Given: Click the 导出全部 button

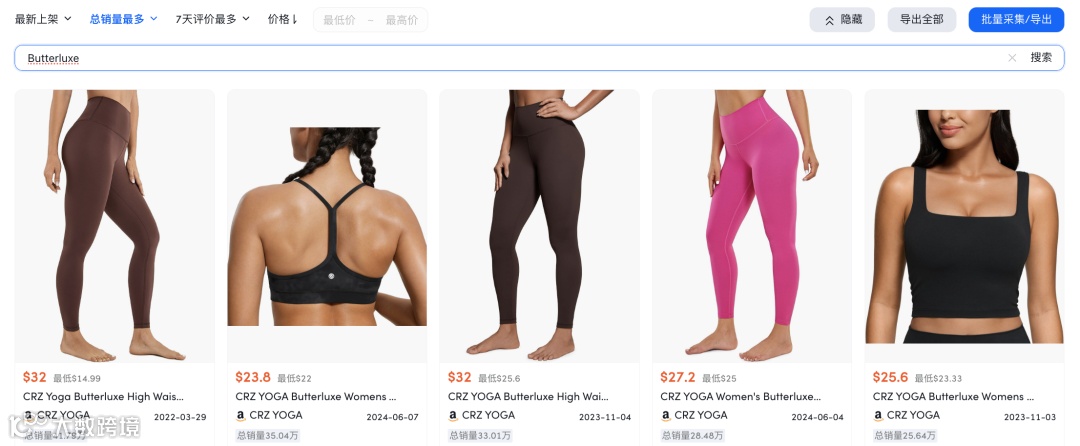Looking at the screenshot, I should (x=922, y=20).
